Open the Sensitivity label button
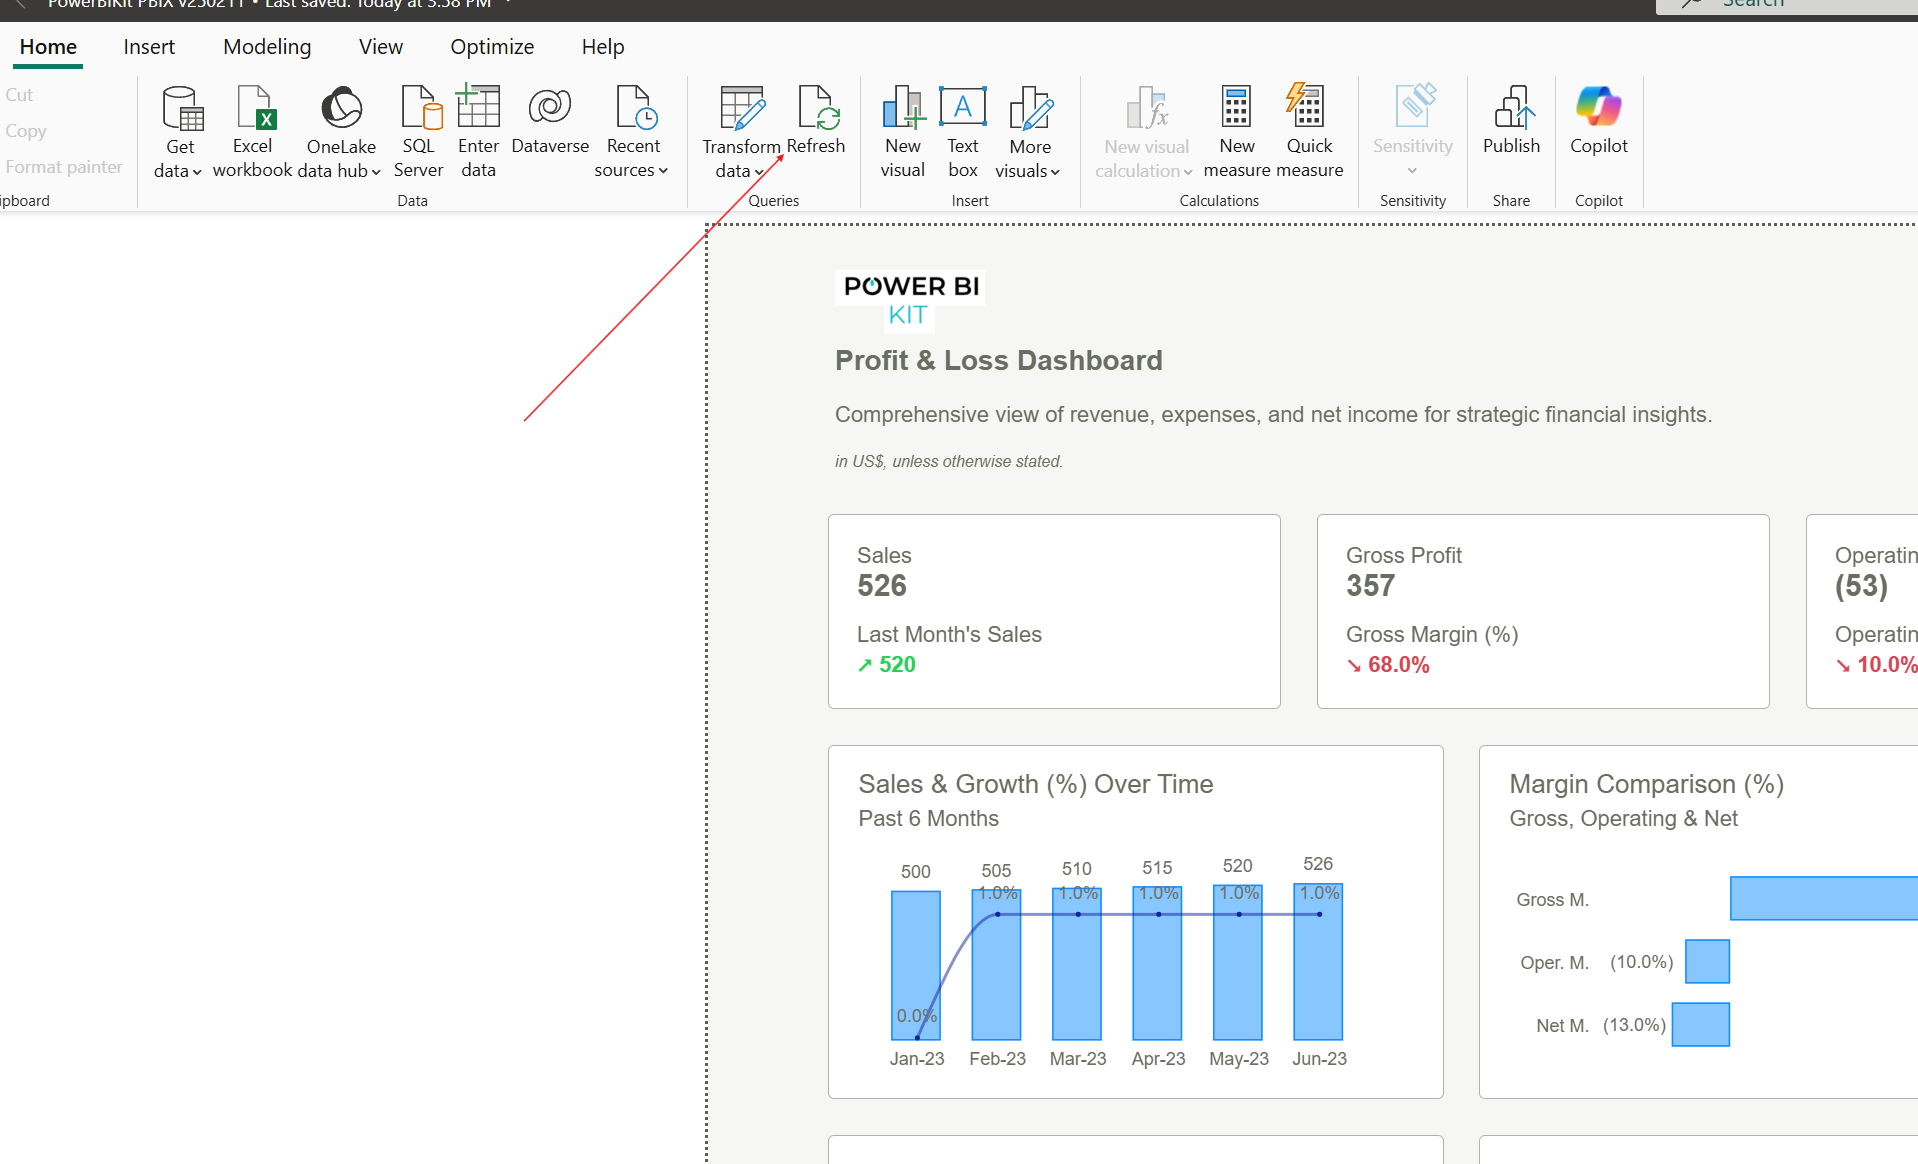Screen dimensions: 1918x1164 [x=1413, y=130]
